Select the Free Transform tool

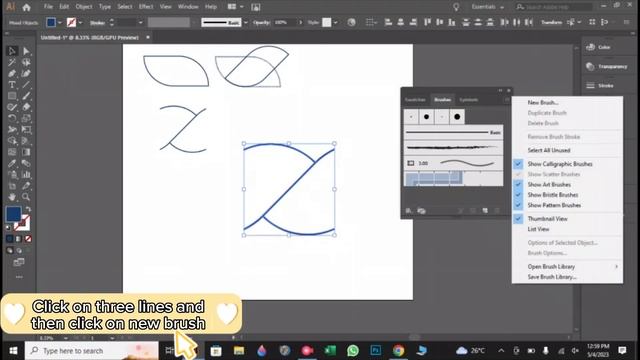point(26,130)
